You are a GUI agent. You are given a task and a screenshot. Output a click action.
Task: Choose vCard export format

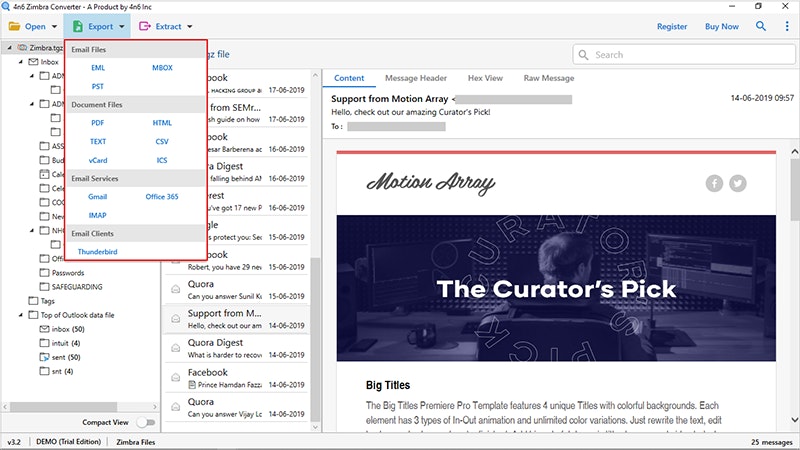[x=98, y=160]
